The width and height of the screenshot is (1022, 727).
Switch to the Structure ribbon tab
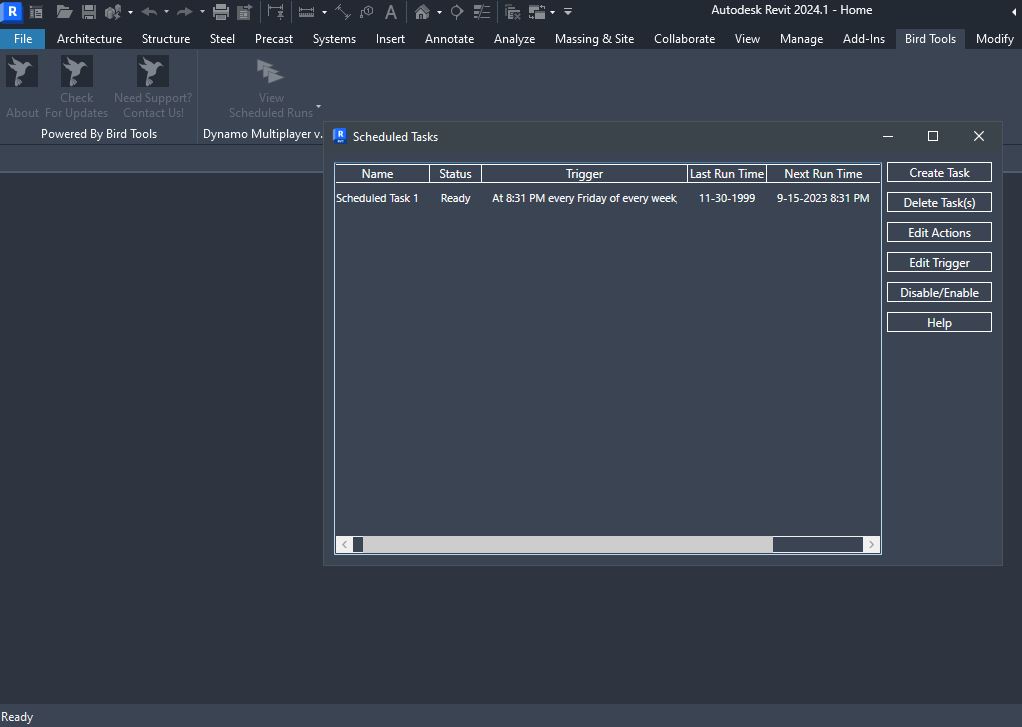click(x=166, y=38)
